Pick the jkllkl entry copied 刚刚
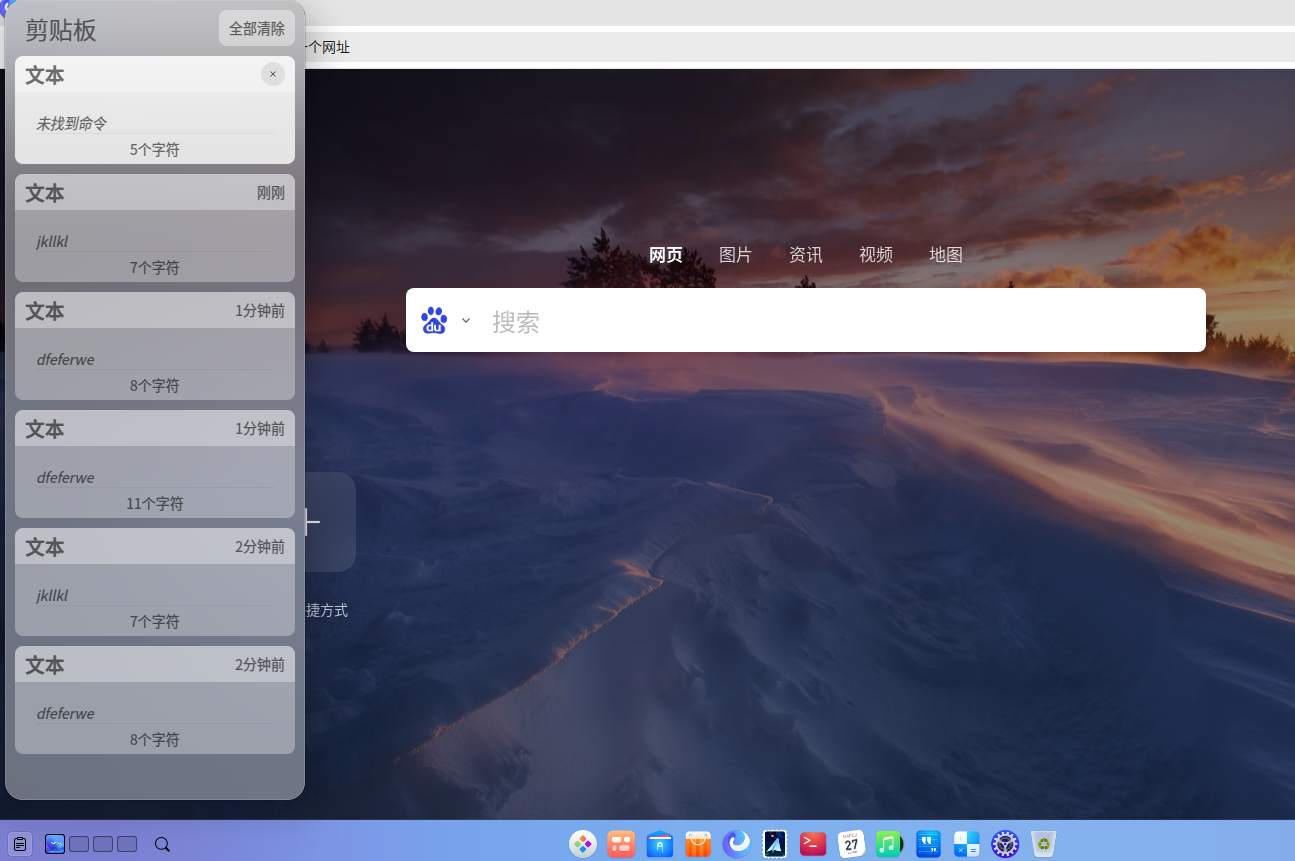 coord(155,228)
